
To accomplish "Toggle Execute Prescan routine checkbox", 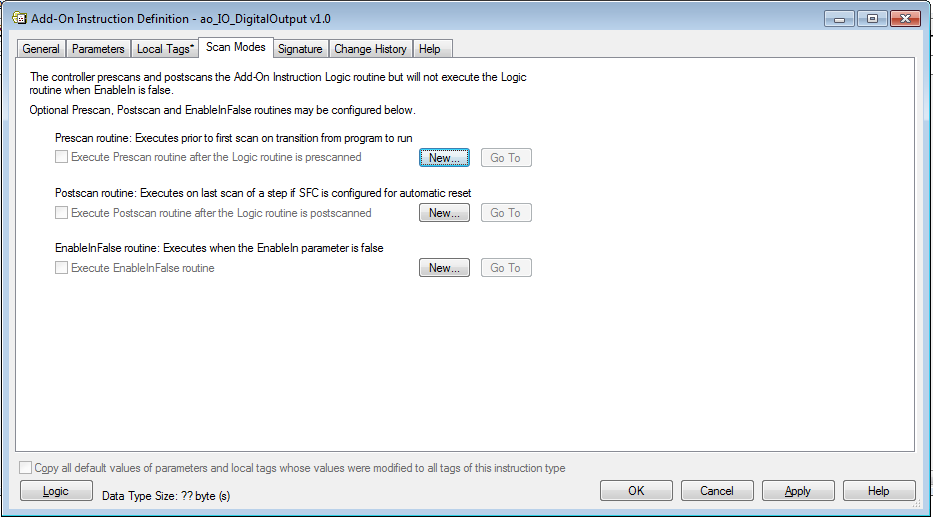I will click(x=61, y=157).
